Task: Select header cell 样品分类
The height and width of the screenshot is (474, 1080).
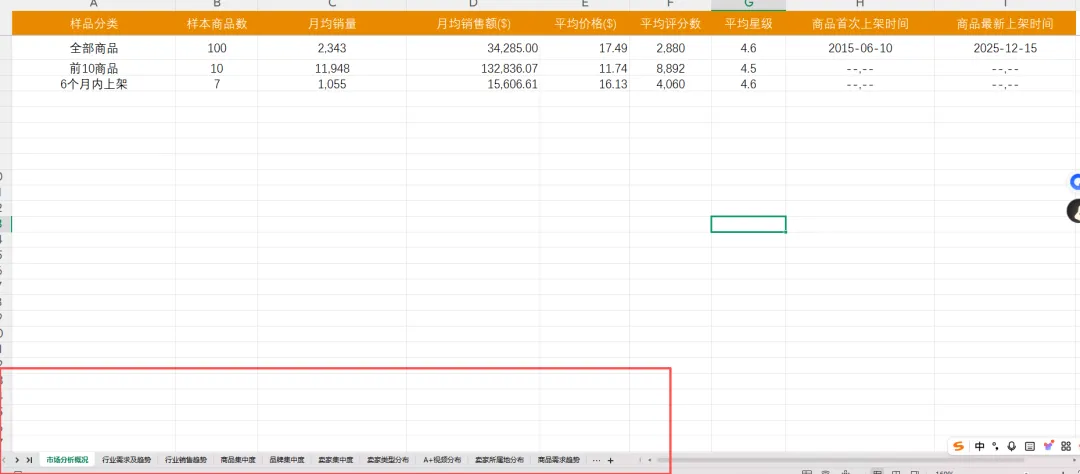Action: coord(94,24)
